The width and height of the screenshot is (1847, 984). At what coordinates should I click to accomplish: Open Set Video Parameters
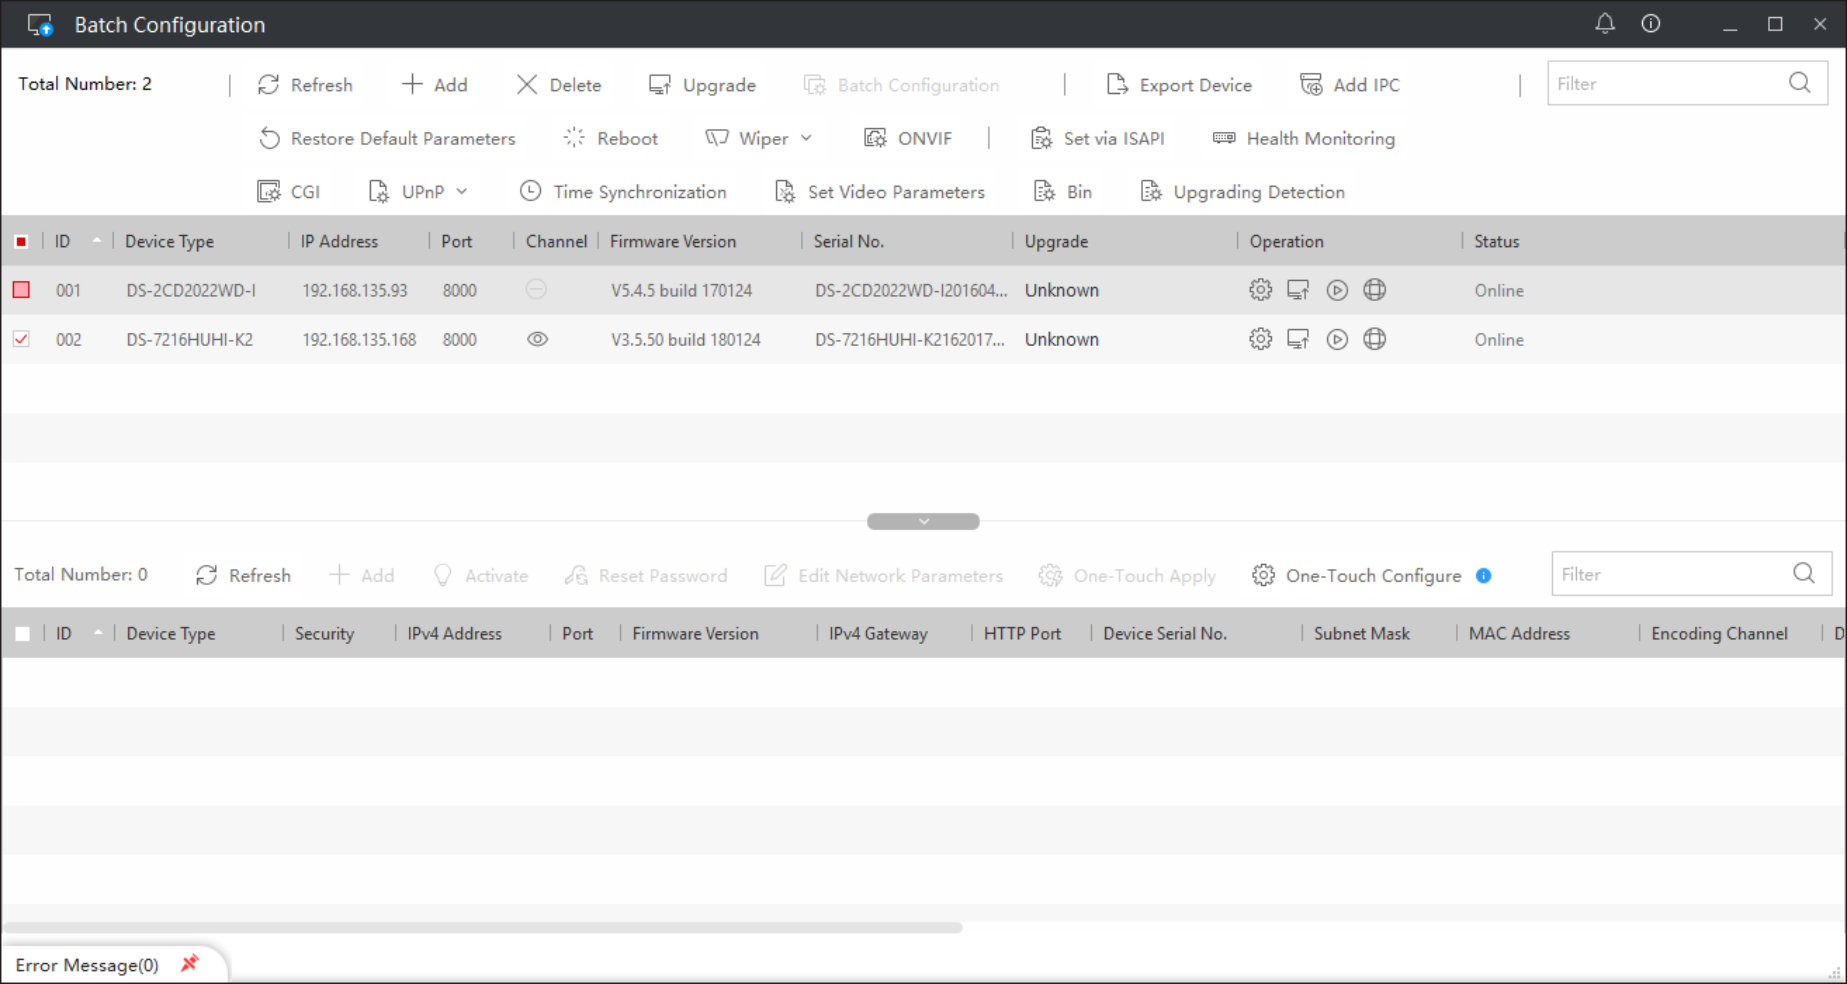tap(880, 192)
